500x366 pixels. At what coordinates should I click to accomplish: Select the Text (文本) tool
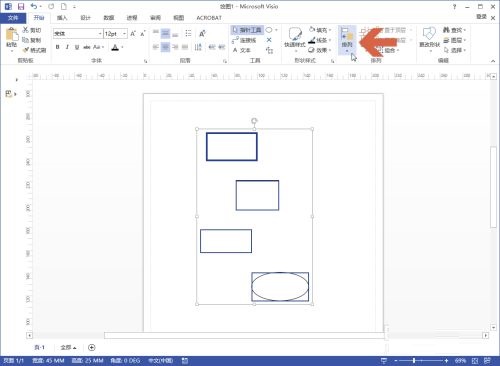(x=242, y=50)
